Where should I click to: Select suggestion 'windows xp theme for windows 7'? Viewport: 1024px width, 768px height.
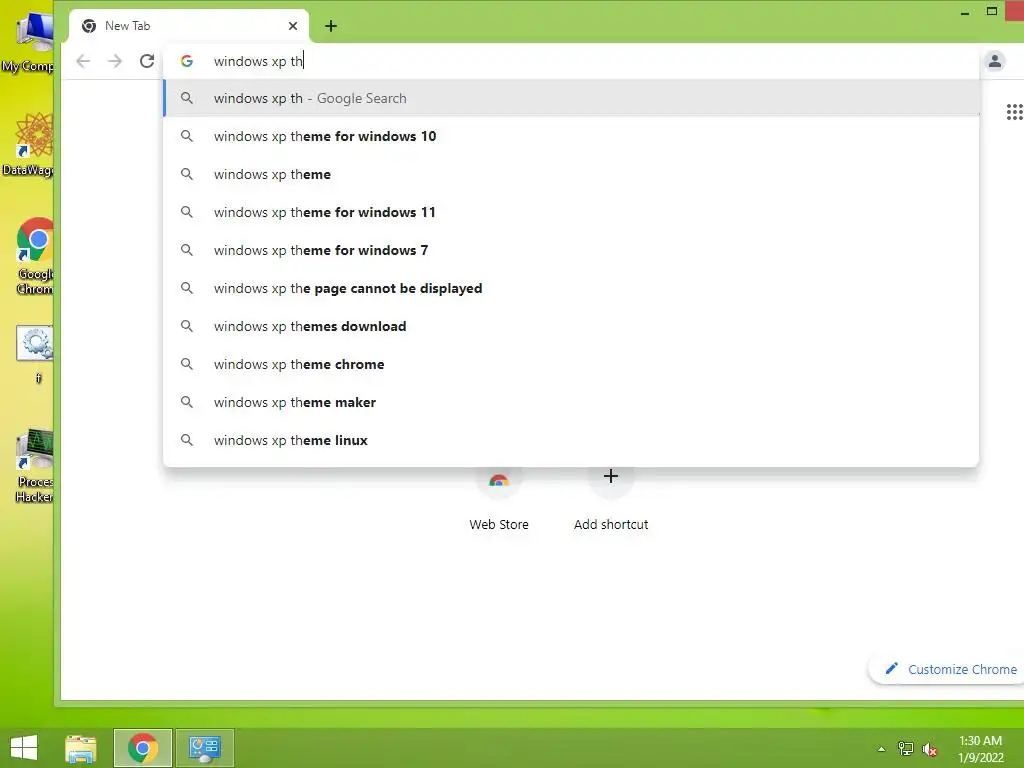(571, 250)
